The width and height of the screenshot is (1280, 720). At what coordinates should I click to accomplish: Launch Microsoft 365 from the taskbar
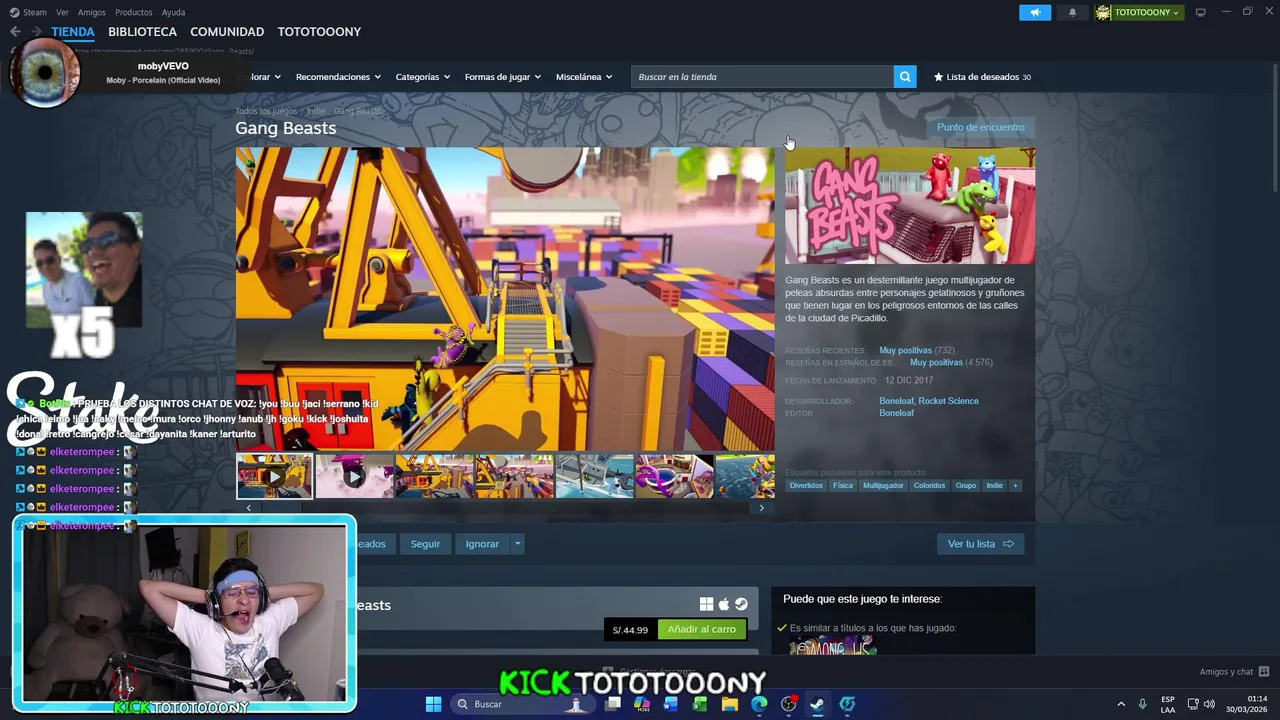[x=642, y=704]
